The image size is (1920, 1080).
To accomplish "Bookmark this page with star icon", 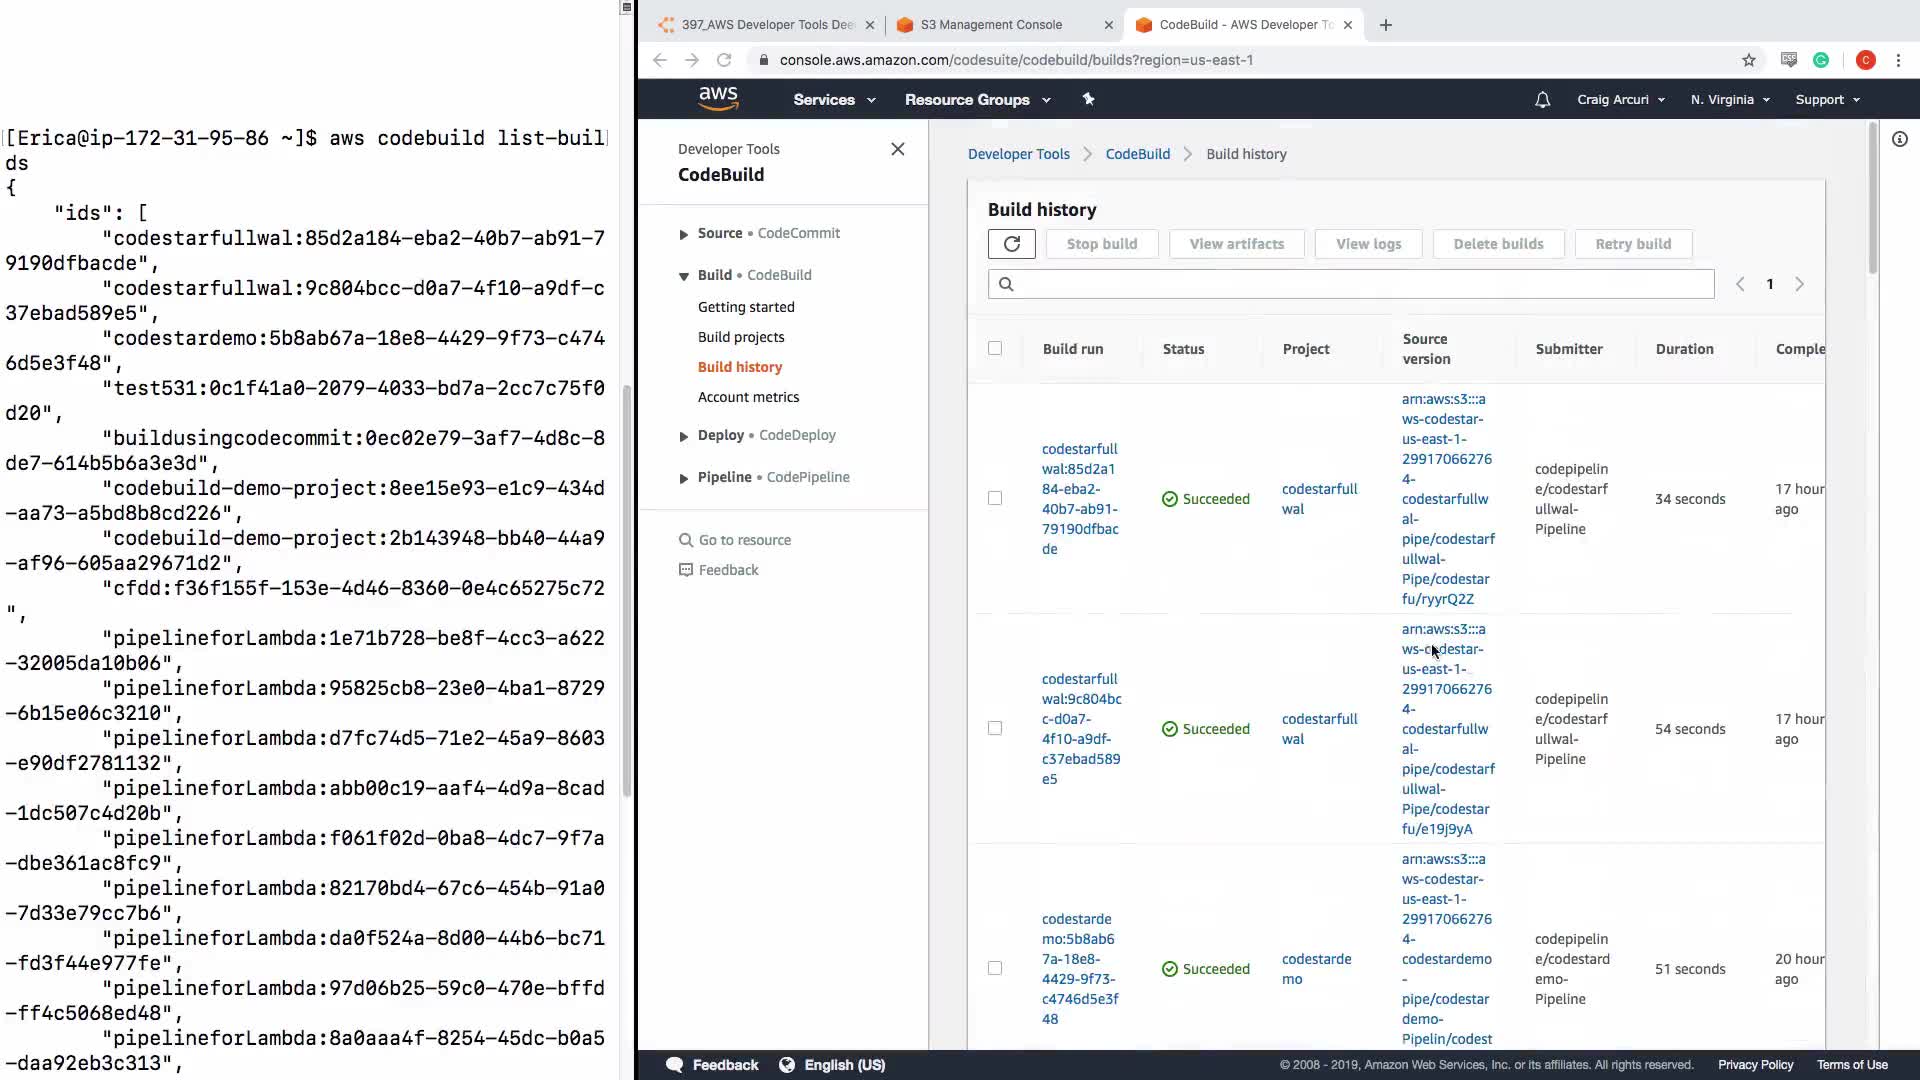I will [1748, 60].
